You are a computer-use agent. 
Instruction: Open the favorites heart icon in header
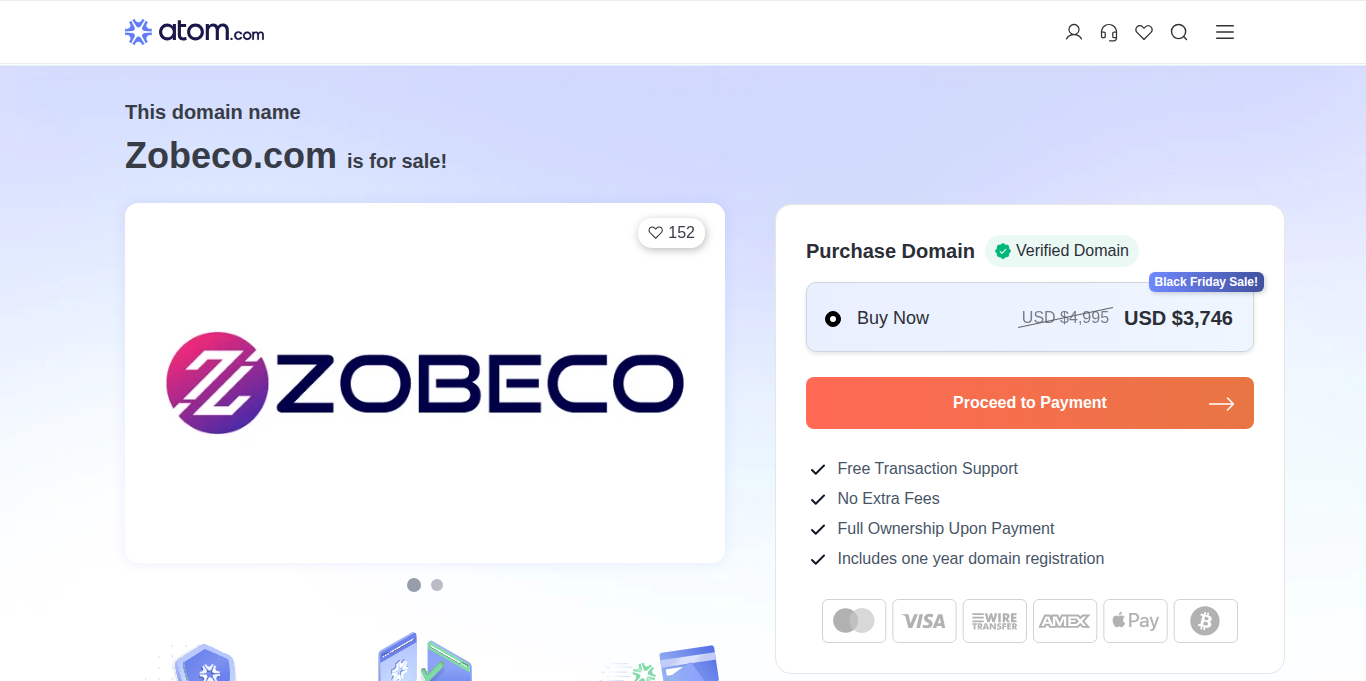pos(1144,32)
